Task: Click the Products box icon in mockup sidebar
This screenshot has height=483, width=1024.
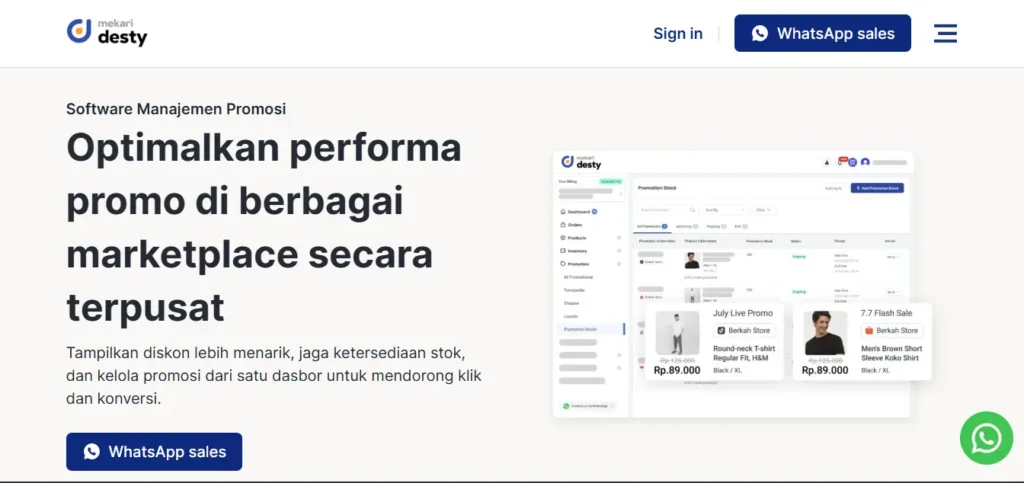Action: point(563,238)
